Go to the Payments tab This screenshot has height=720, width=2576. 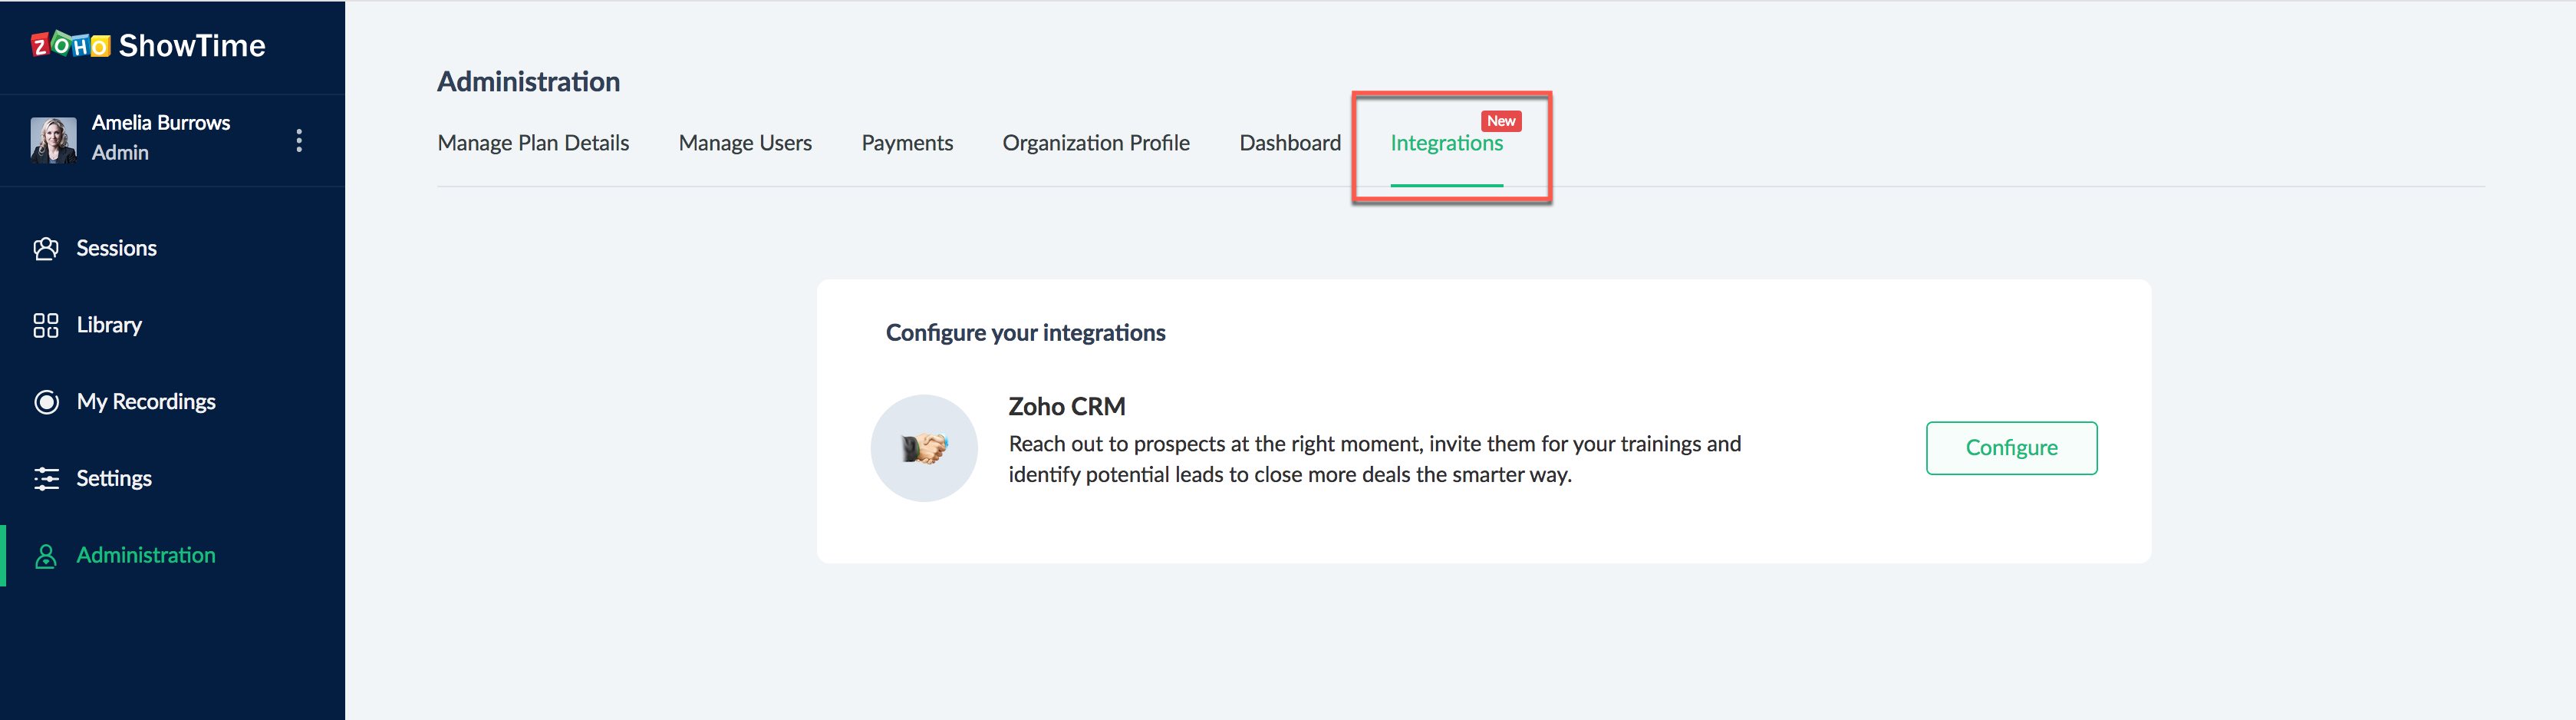click(x=907, y=143)
